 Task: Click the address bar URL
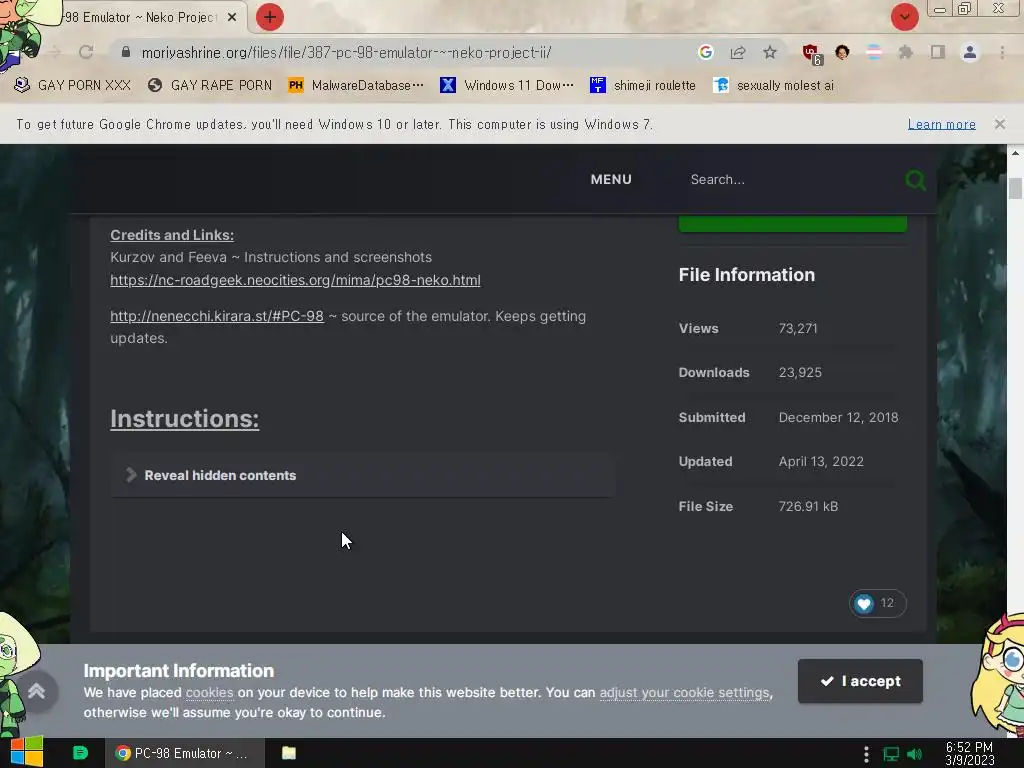point(346,52)
